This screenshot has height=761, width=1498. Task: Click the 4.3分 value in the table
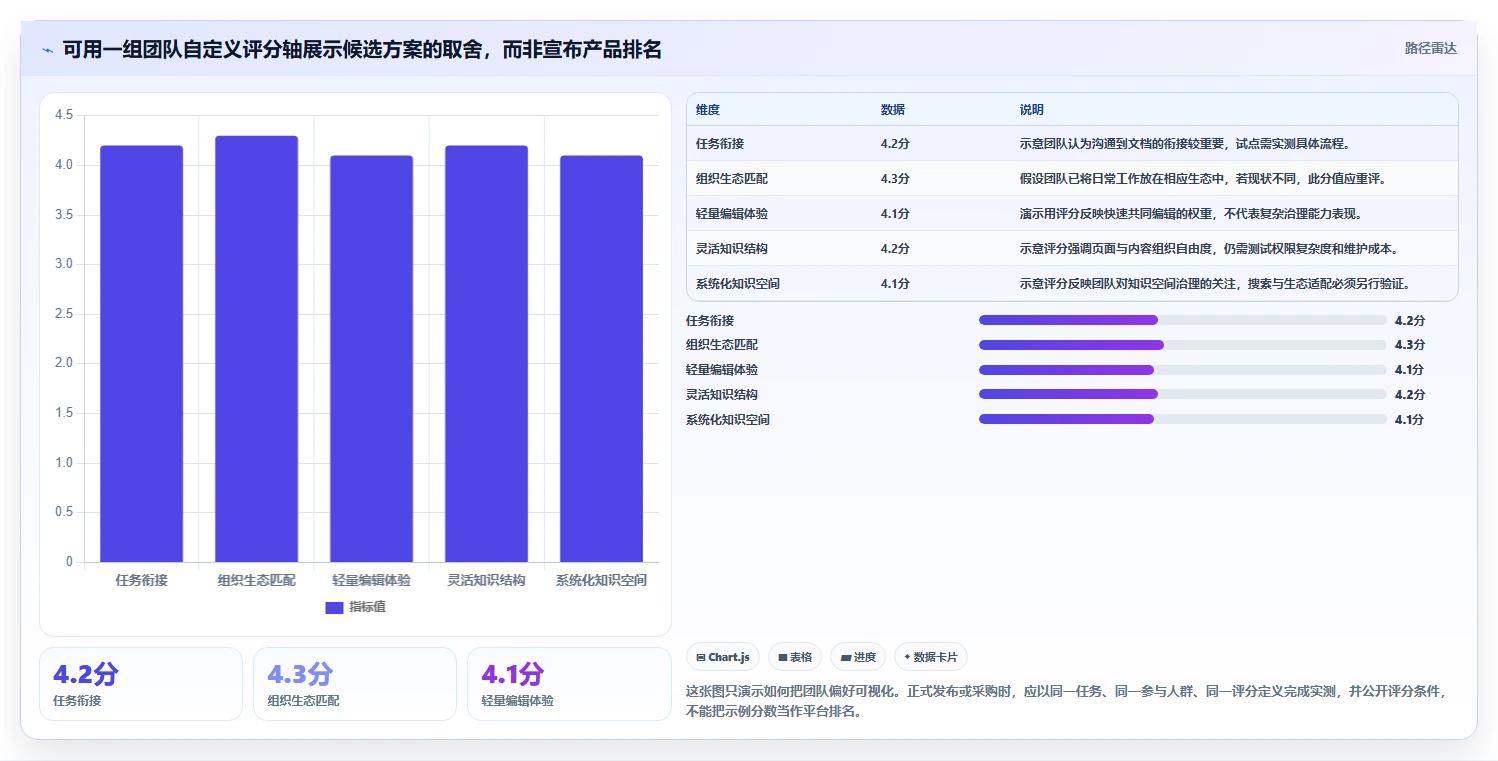pyautogui.click(x=895, y=179)
